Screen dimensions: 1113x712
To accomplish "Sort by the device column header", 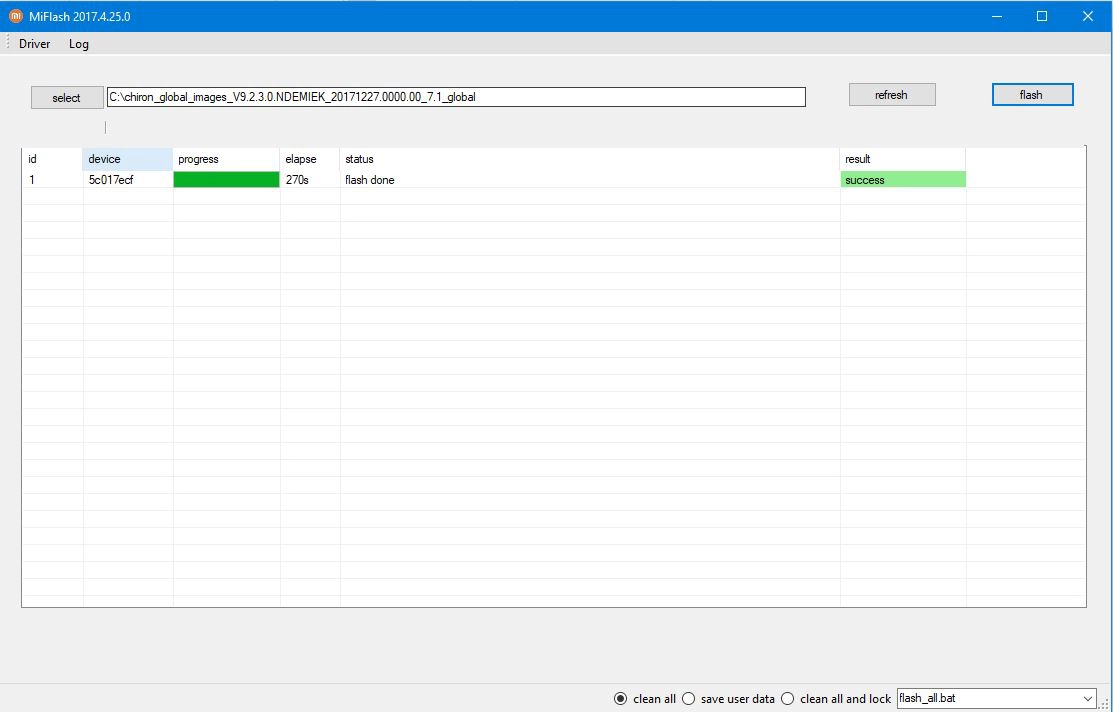I will pyautogui.click(x=128, y=159).
